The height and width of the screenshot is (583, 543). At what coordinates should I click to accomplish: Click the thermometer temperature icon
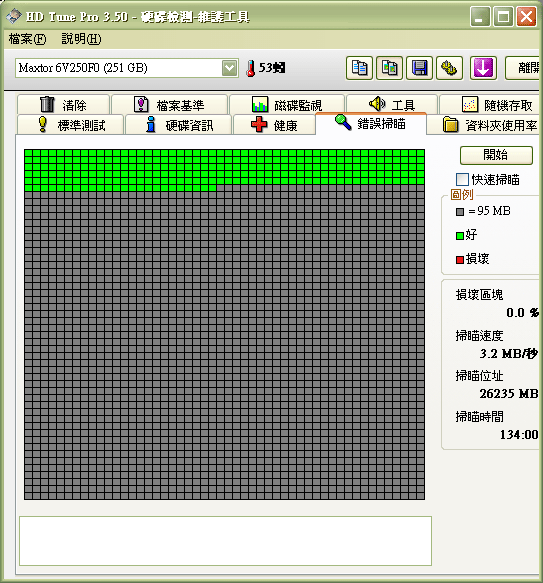pyautogui.click(x=251, y=68)
